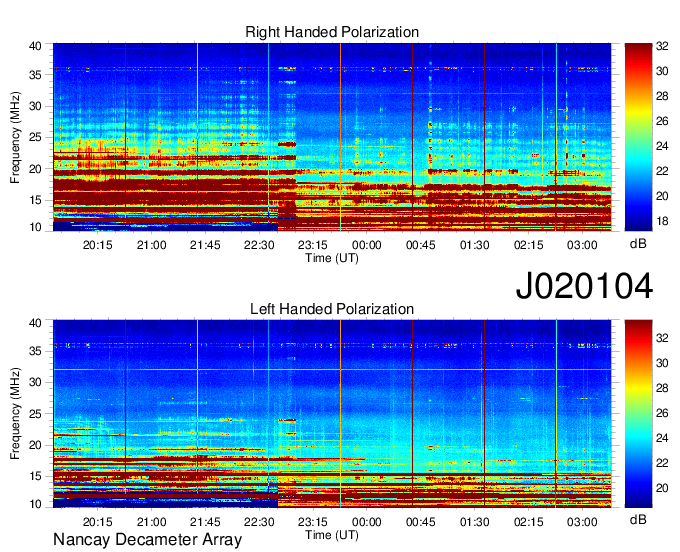Click the 30 MHz tick on Left Handed plot

pyautogui.click(x=35, y=383)
